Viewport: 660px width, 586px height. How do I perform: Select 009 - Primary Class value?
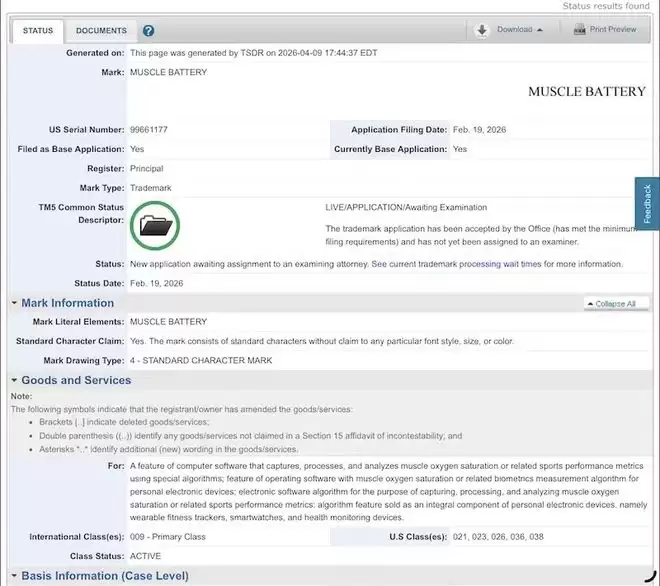point(168,537)
